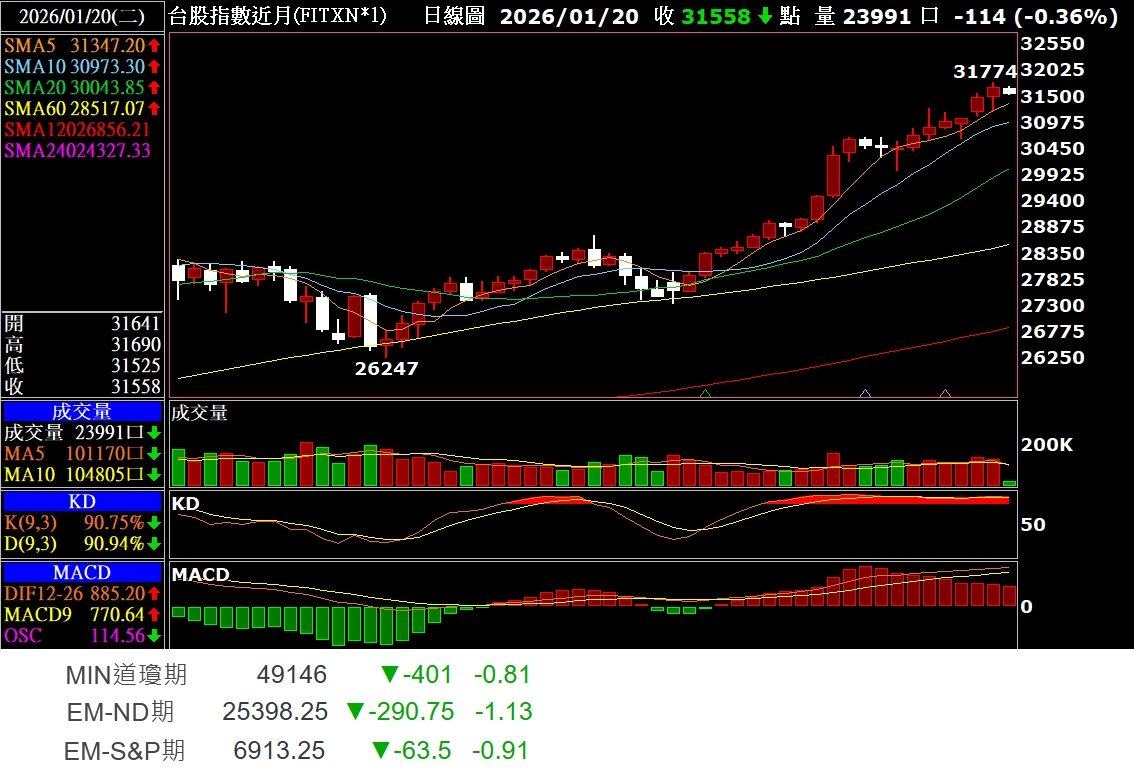Screen dimensions: 1134x776
Task: Click the red up arrow beside SMA20
Action: pos(154,88)
